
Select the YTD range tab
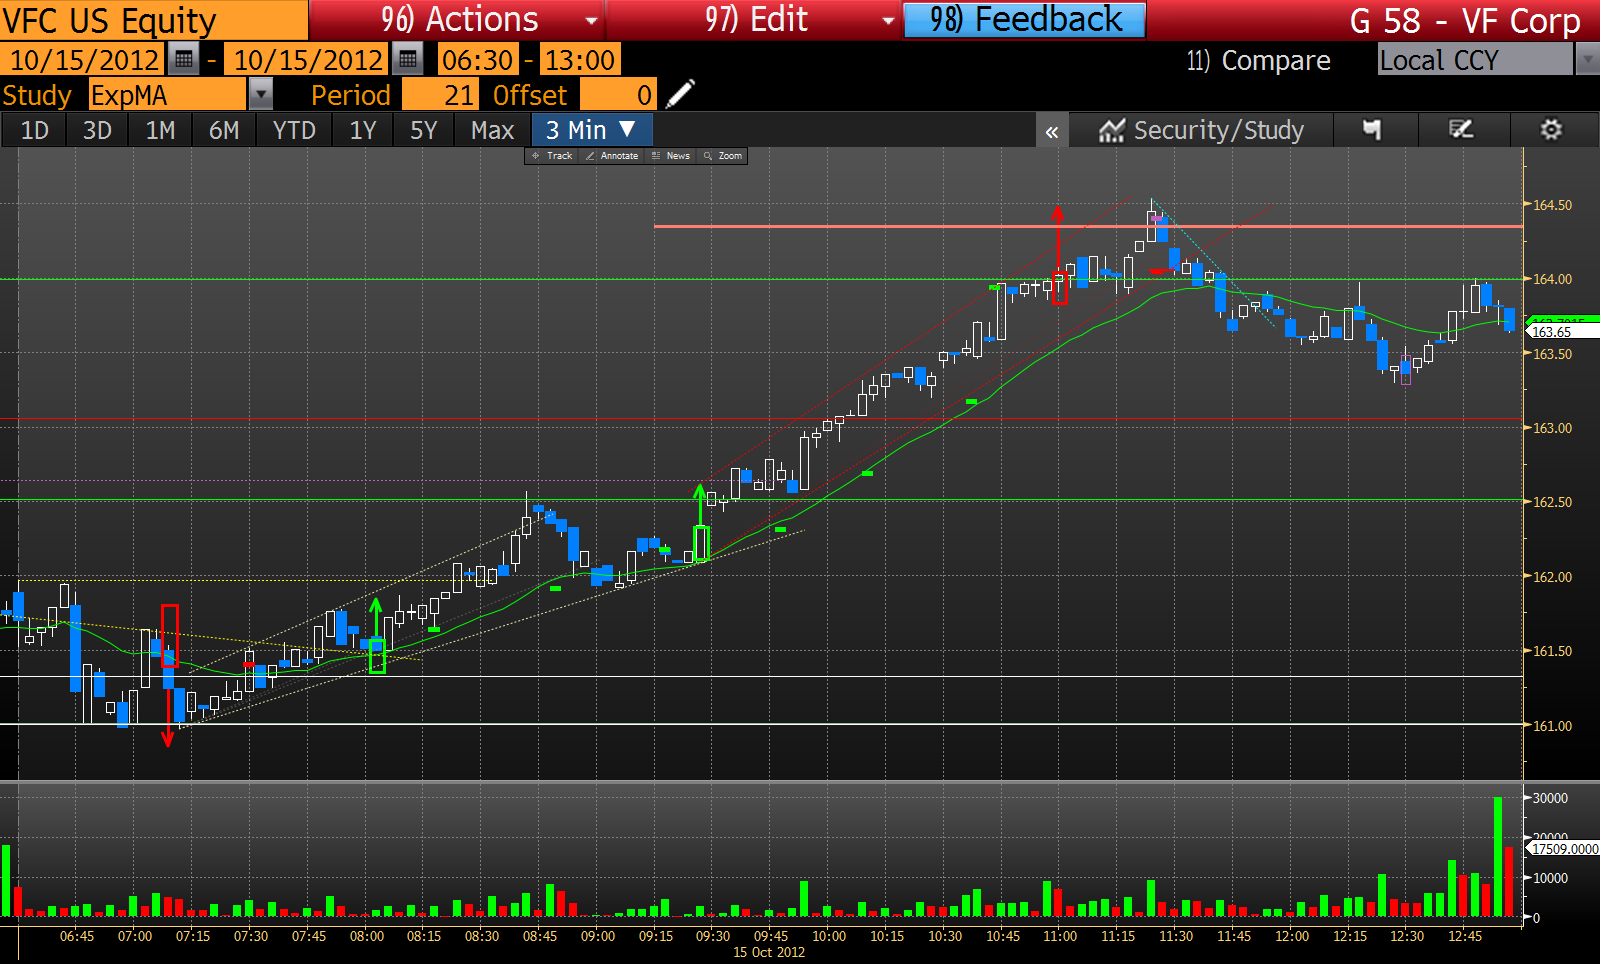(294, 130)
